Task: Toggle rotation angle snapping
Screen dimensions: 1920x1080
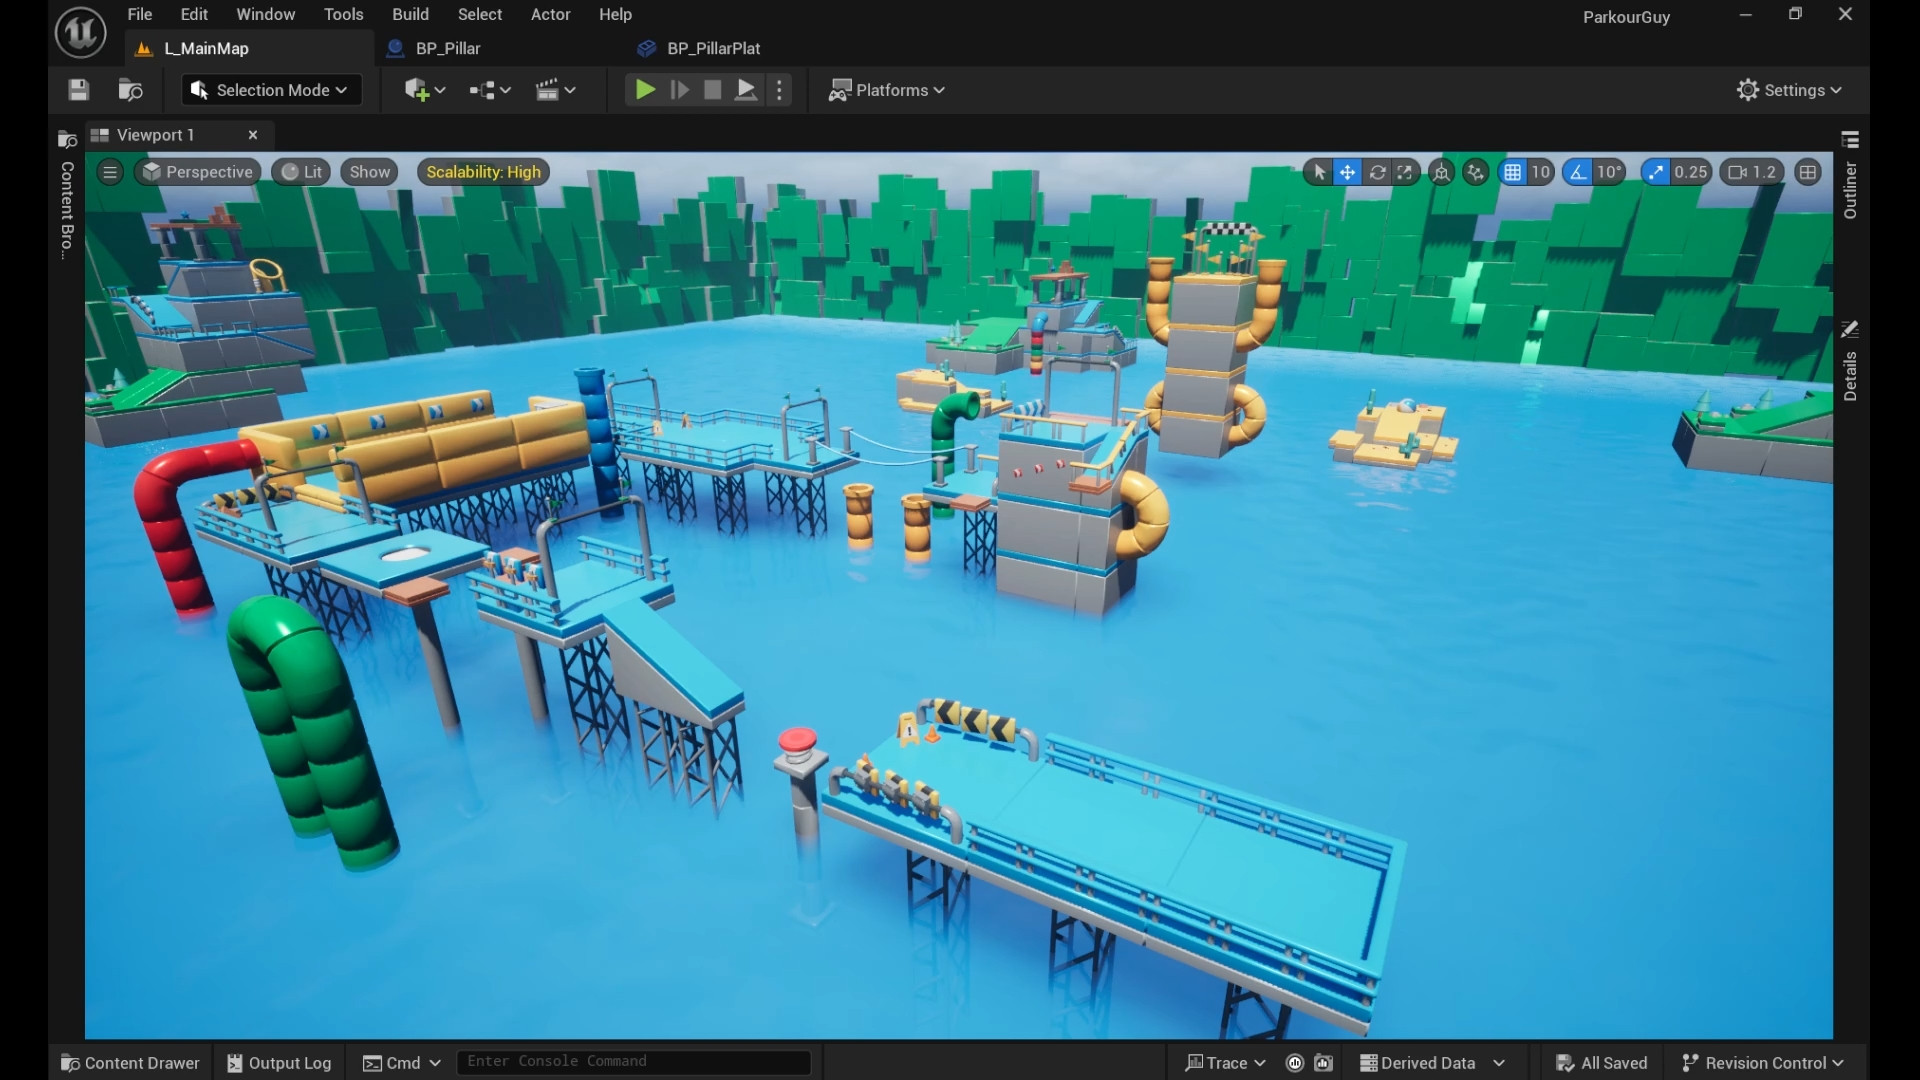Action: coord(1577,172)
